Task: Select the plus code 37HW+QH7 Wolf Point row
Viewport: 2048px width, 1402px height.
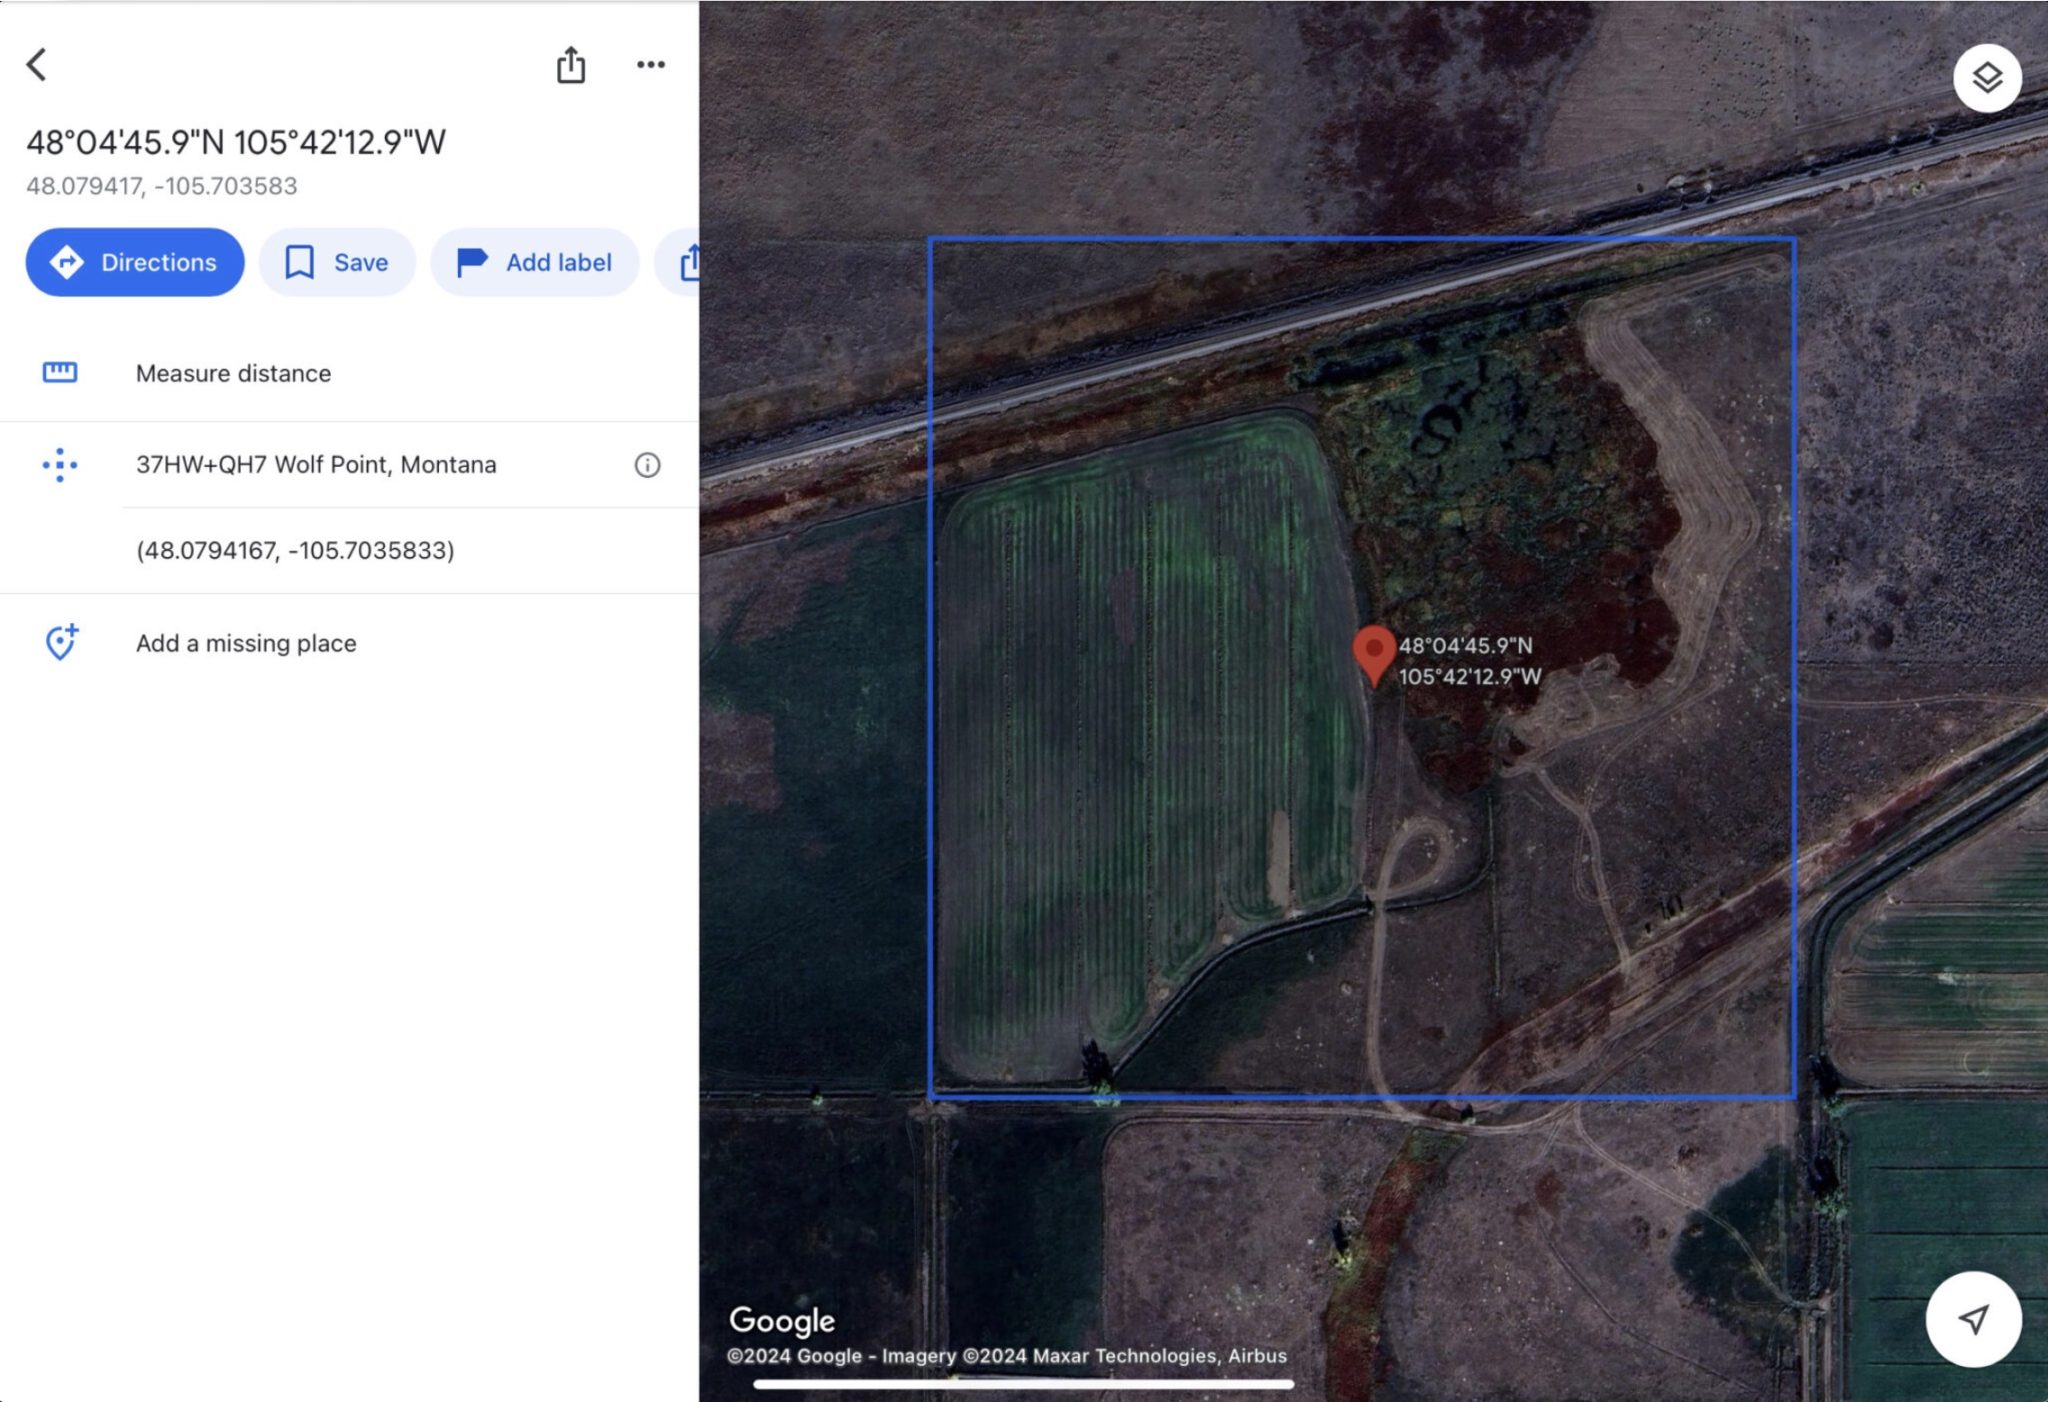Action: tap(315, 464)
